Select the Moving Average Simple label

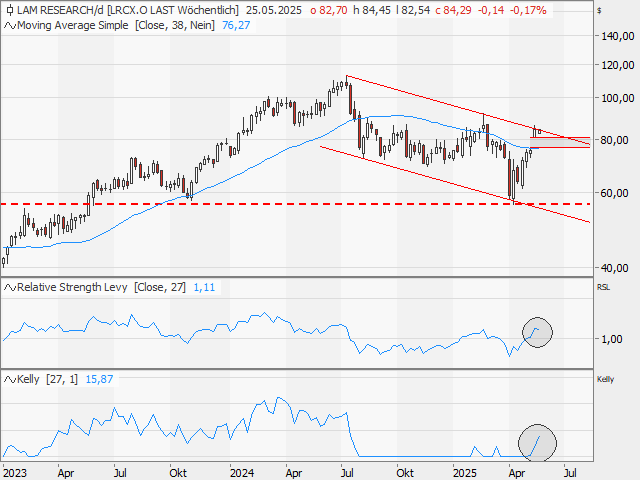[73, 25]
